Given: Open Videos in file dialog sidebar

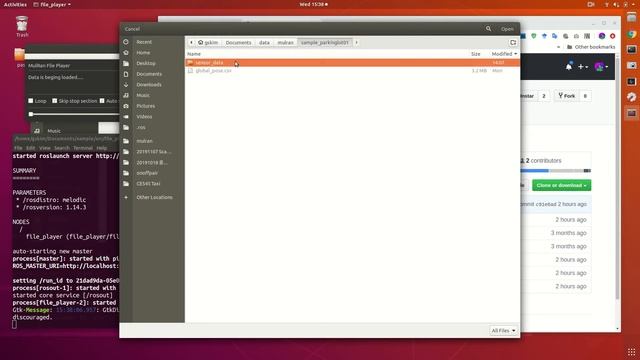Looking at the screenshot, I should pyautogui.click(x=144, y=116).
